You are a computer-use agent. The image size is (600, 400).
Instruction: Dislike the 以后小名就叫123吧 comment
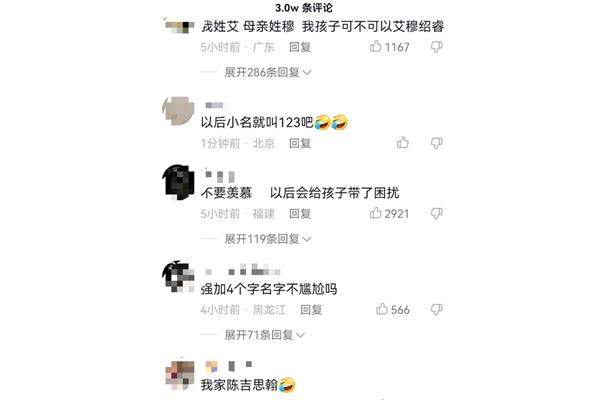(437, 143)
